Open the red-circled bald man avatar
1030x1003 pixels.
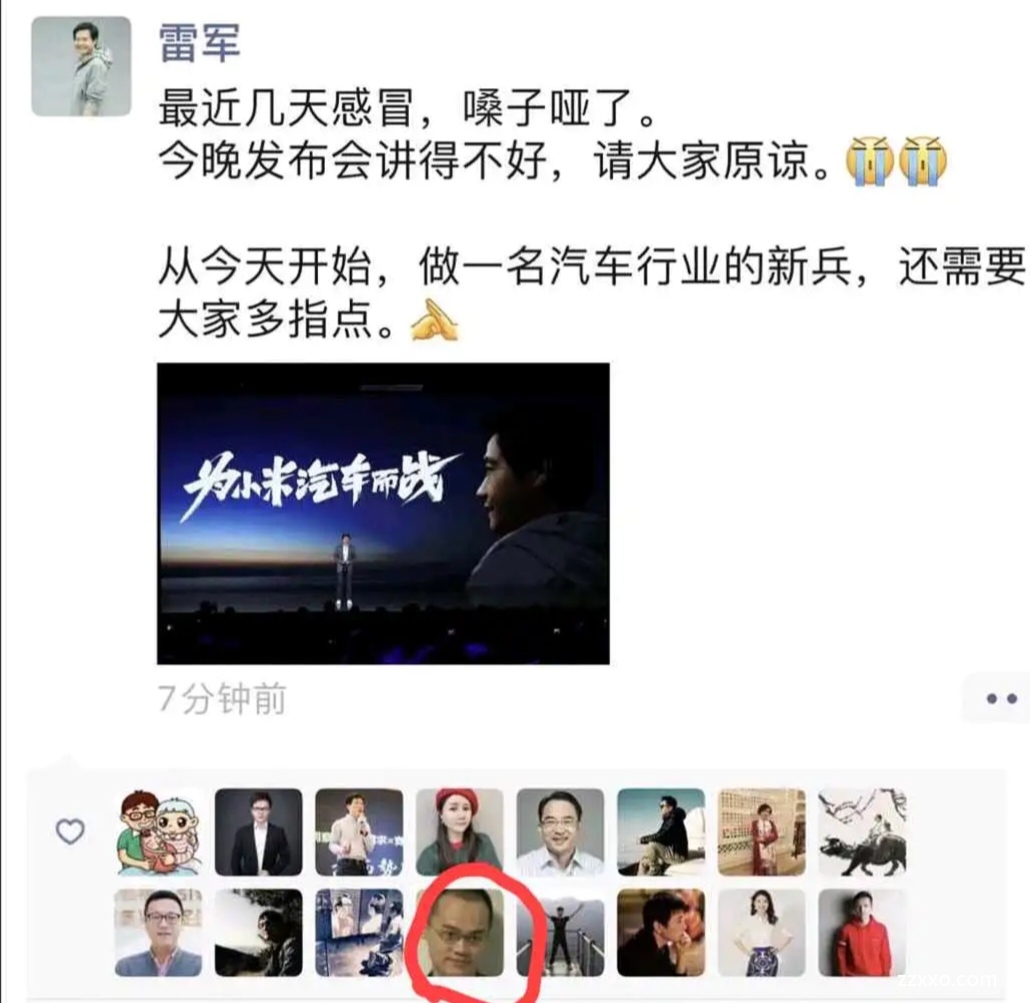[x=460, y=933]
